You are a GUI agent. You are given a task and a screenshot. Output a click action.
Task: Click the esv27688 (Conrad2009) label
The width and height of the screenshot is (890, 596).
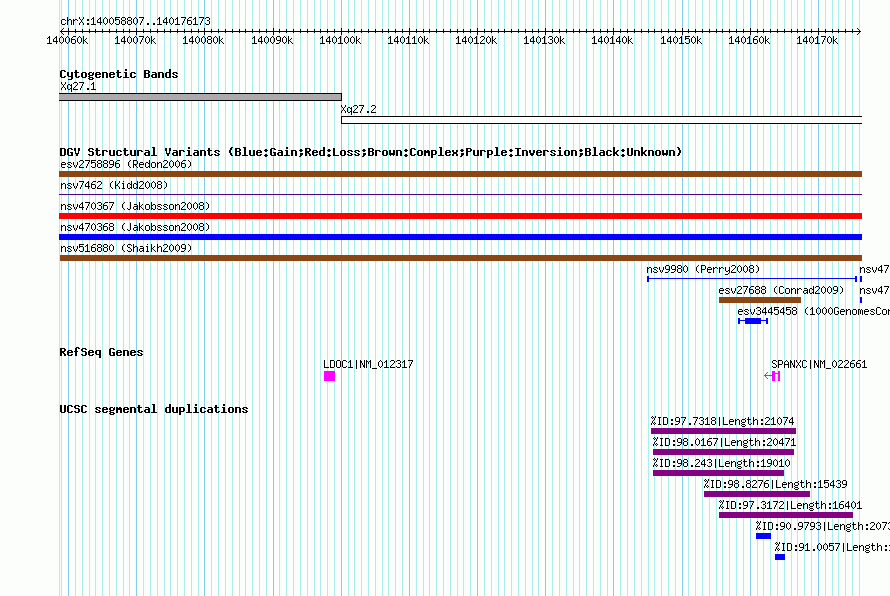click(x=781, y=290)
